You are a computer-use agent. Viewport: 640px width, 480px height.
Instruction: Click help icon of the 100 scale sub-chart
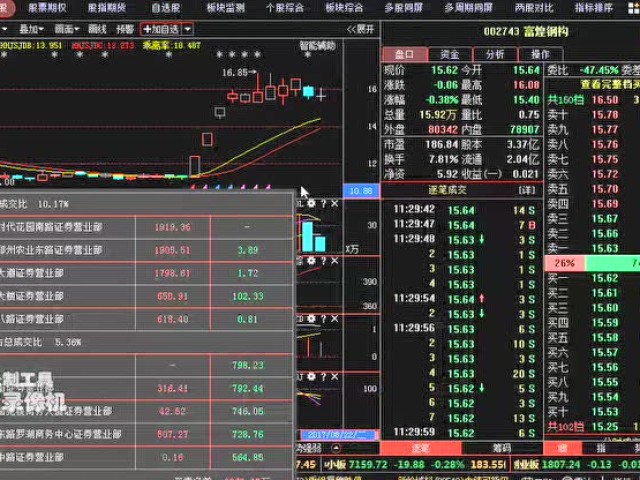[323, 376]
